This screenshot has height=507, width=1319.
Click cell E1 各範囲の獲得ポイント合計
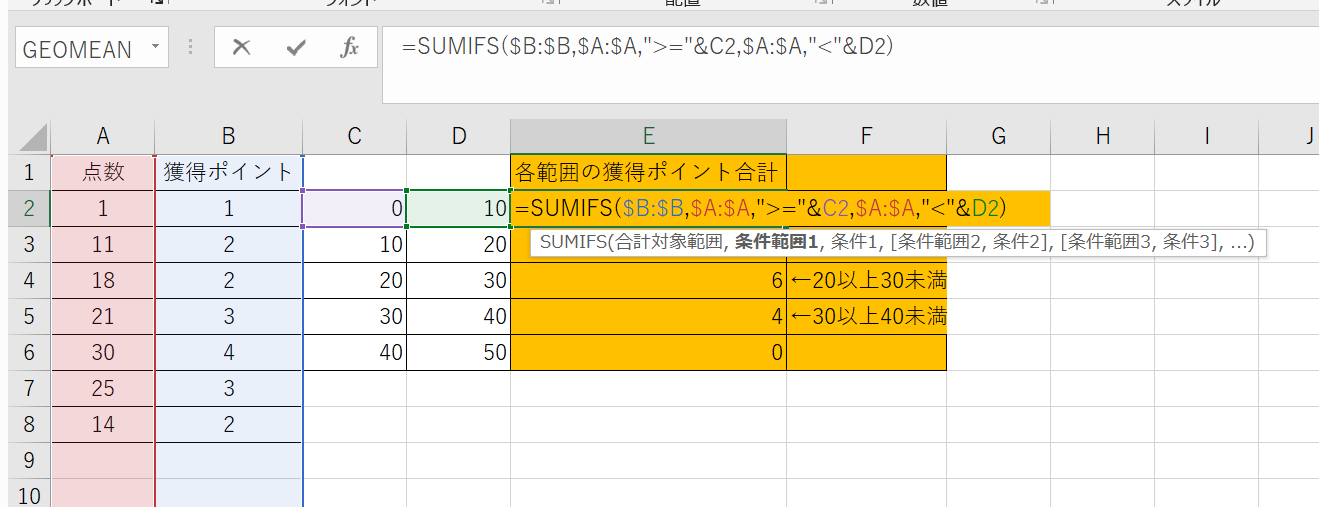pyautogui.click(x=647, y=172)
